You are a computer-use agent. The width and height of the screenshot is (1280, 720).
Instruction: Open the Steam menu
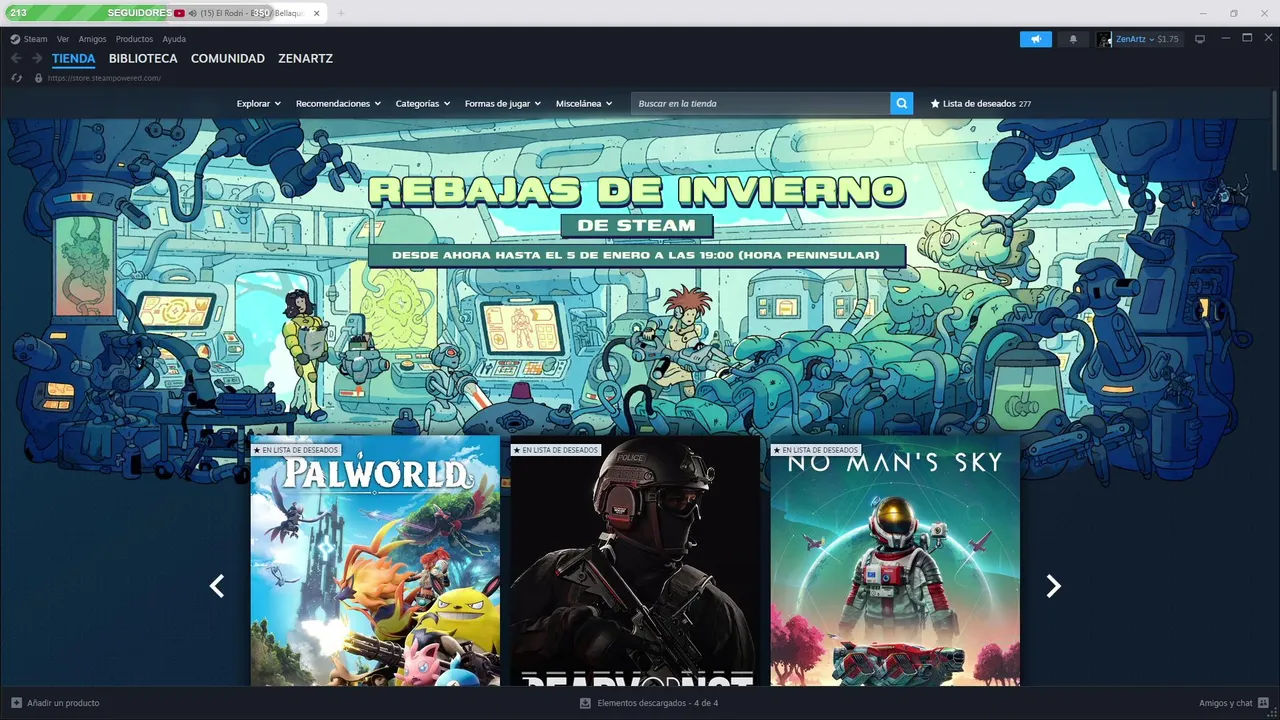35,39
